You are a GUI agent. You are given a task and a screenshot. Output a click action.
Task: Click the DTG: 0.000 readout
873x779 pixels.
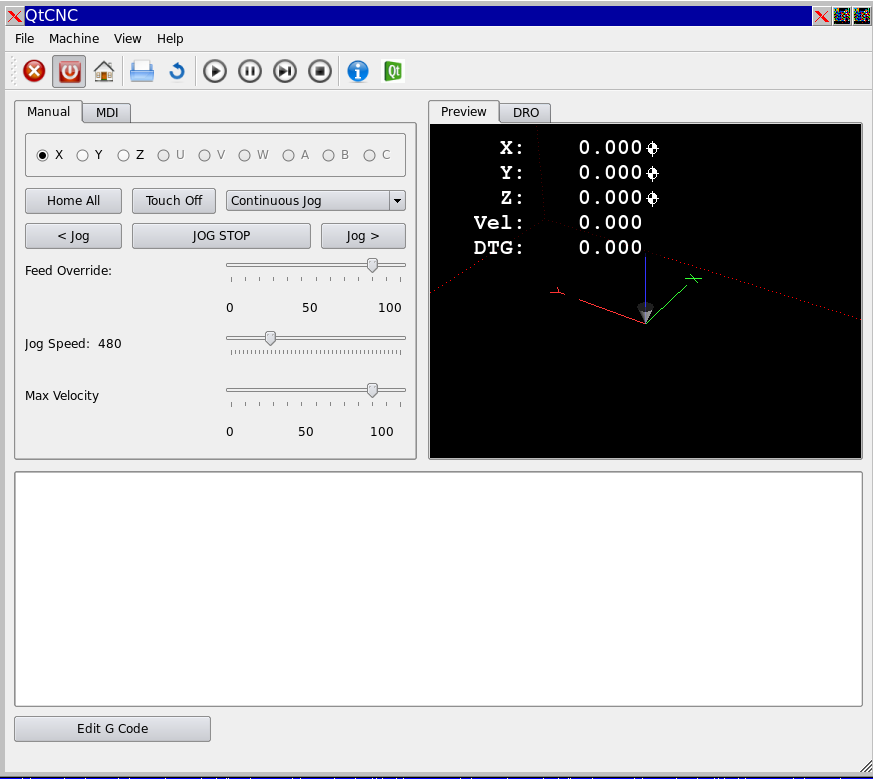pos(557,248)
